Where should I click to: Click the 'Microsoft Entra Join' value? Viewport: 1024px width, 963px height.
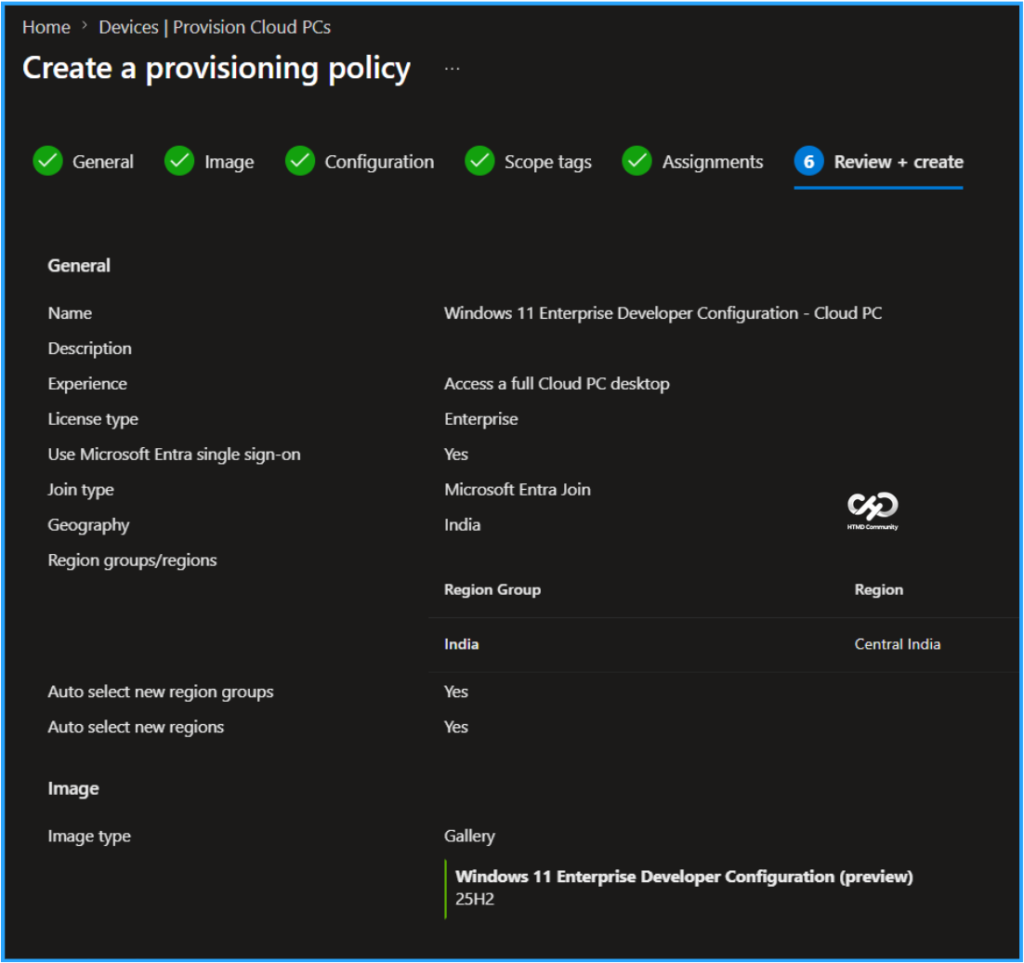point(517,490)
